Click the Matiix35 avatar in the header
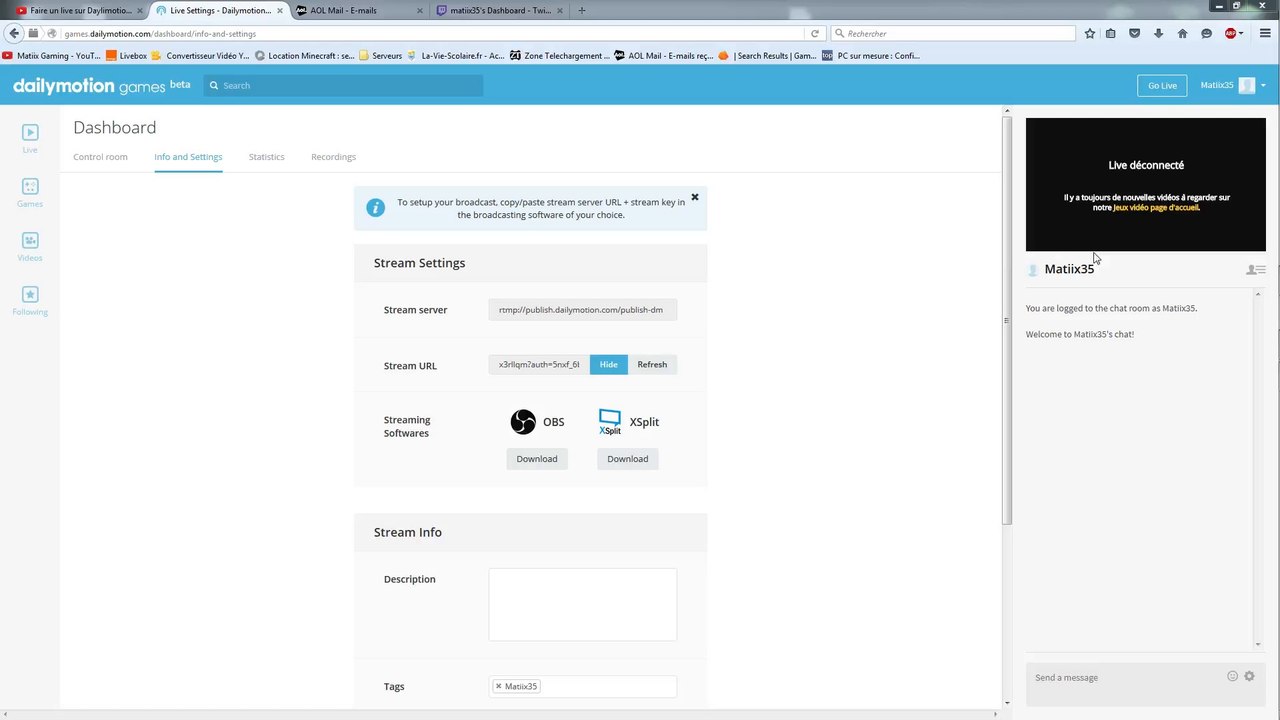 click(1247, 86)
